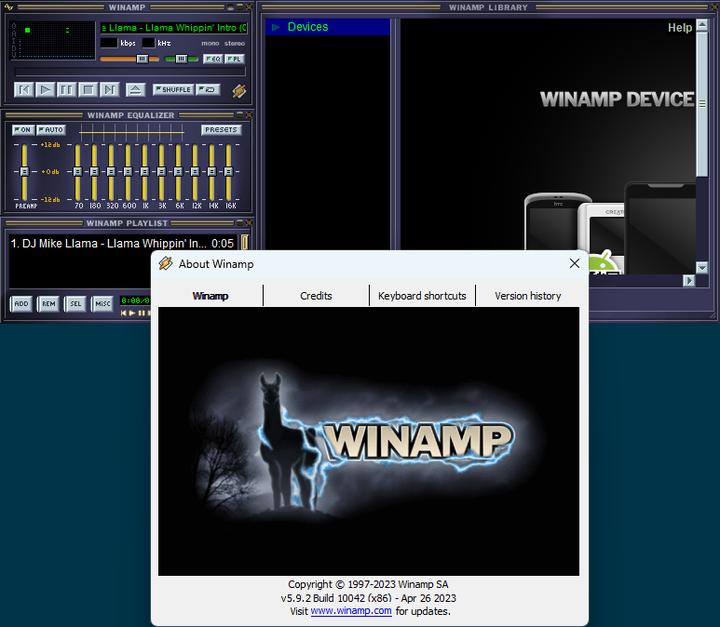Open the equalizer Presets menu
The width and height of the screenshot is (720, 627).
(221, 130)
